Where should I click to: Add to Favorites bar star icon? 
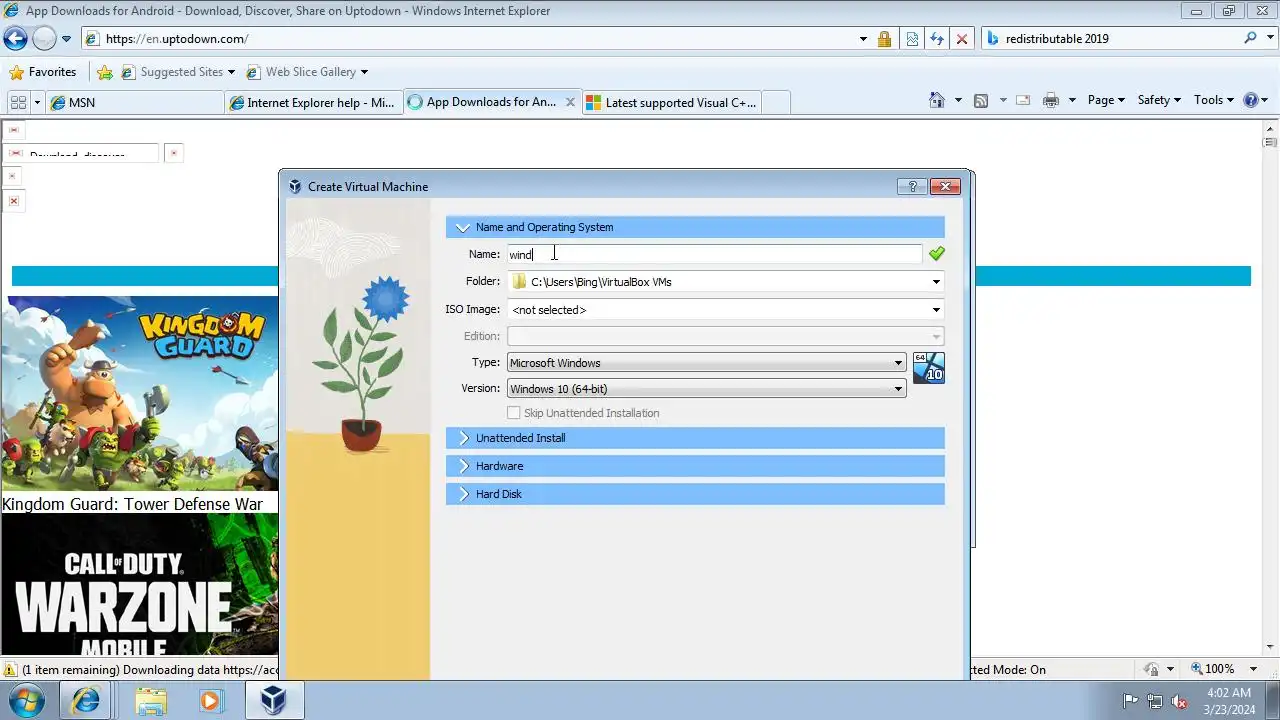(104, 72)
